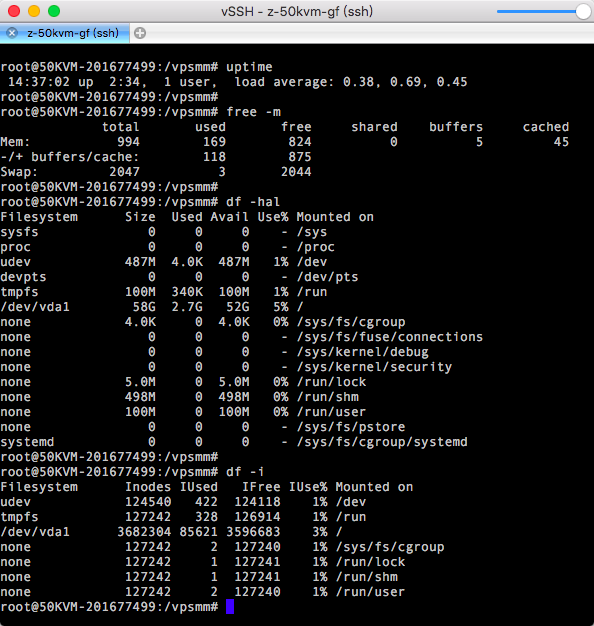
Task: Click the used value '2.7G'
Action: click(x=187, y=307)
